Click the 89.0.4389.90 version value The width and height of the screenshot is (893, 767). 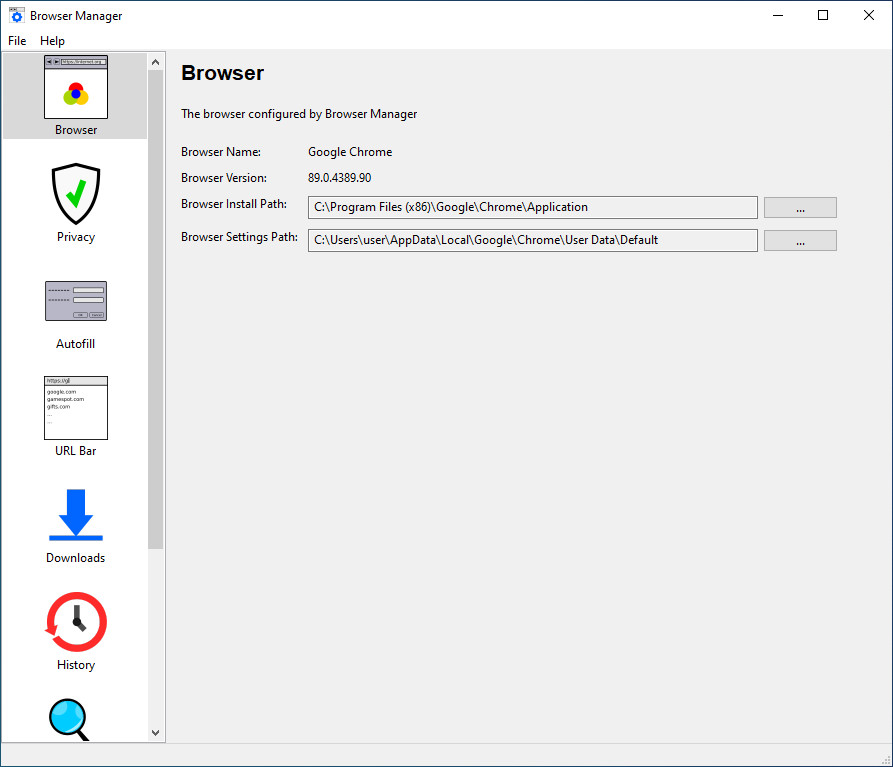click(x=339, y=178)
